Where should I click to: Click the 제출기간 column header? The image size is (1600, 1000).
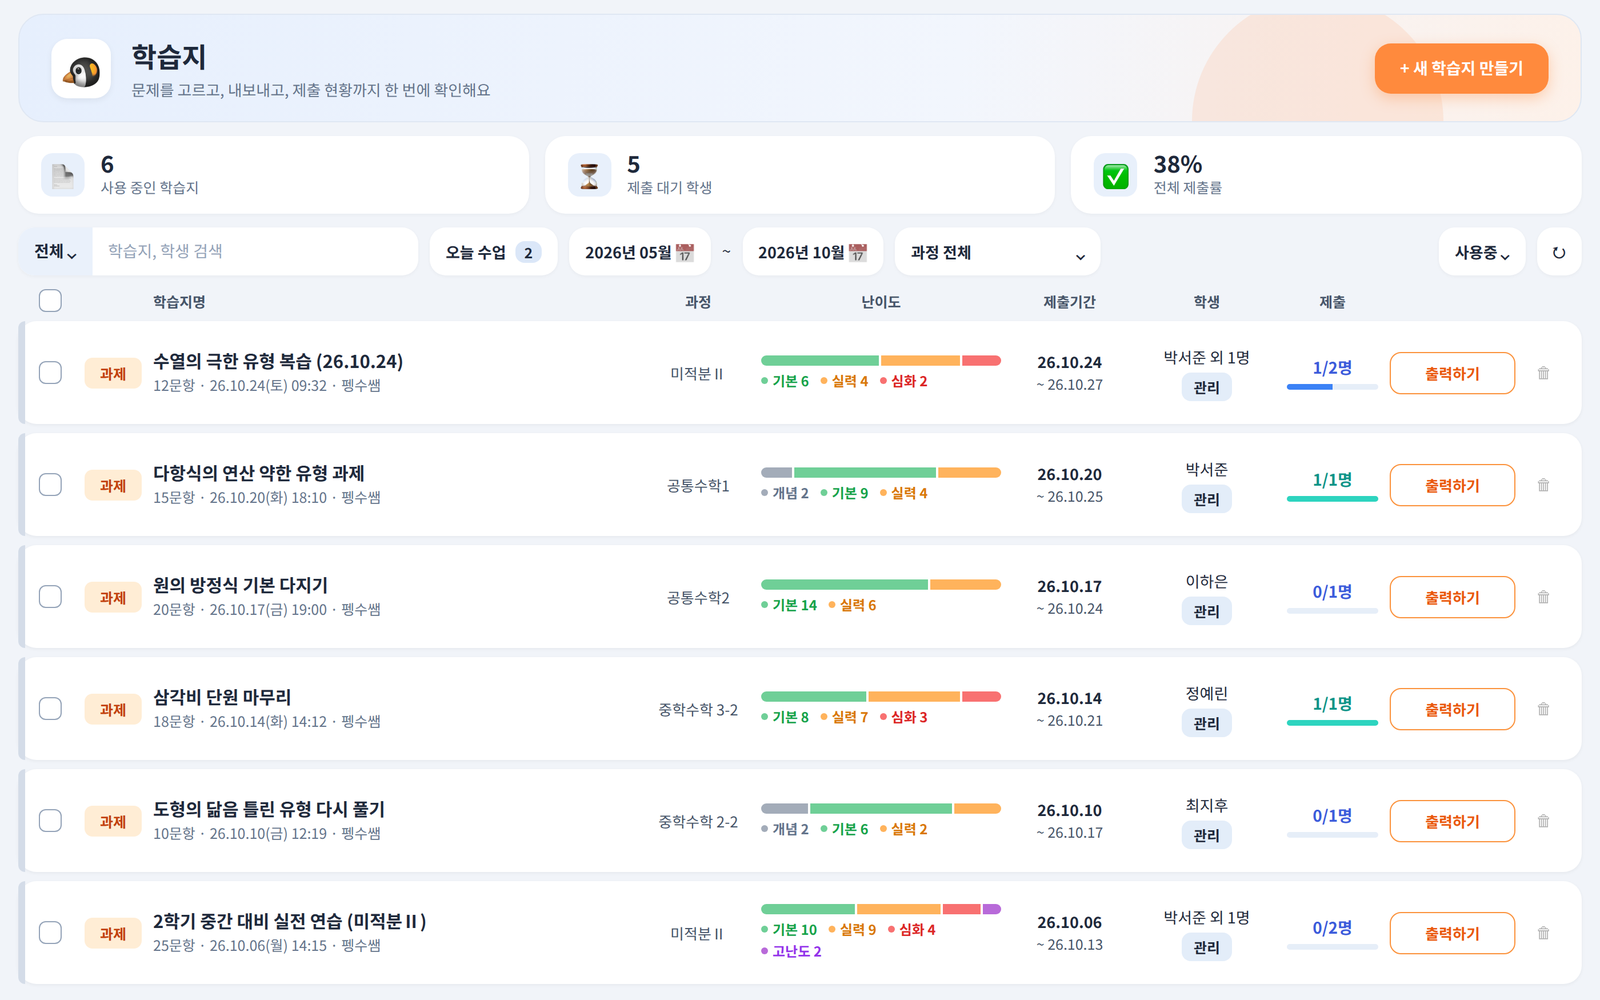click(1069, 302)
